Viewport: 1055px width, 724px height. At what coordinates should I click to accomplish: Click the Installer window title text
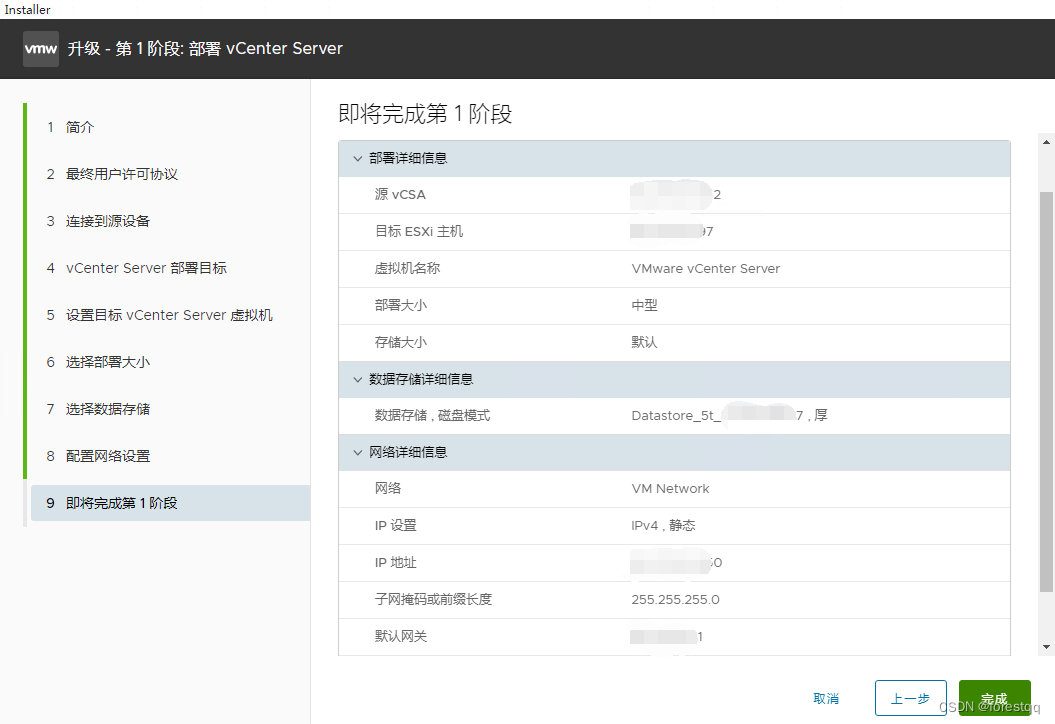coord(28,9)
